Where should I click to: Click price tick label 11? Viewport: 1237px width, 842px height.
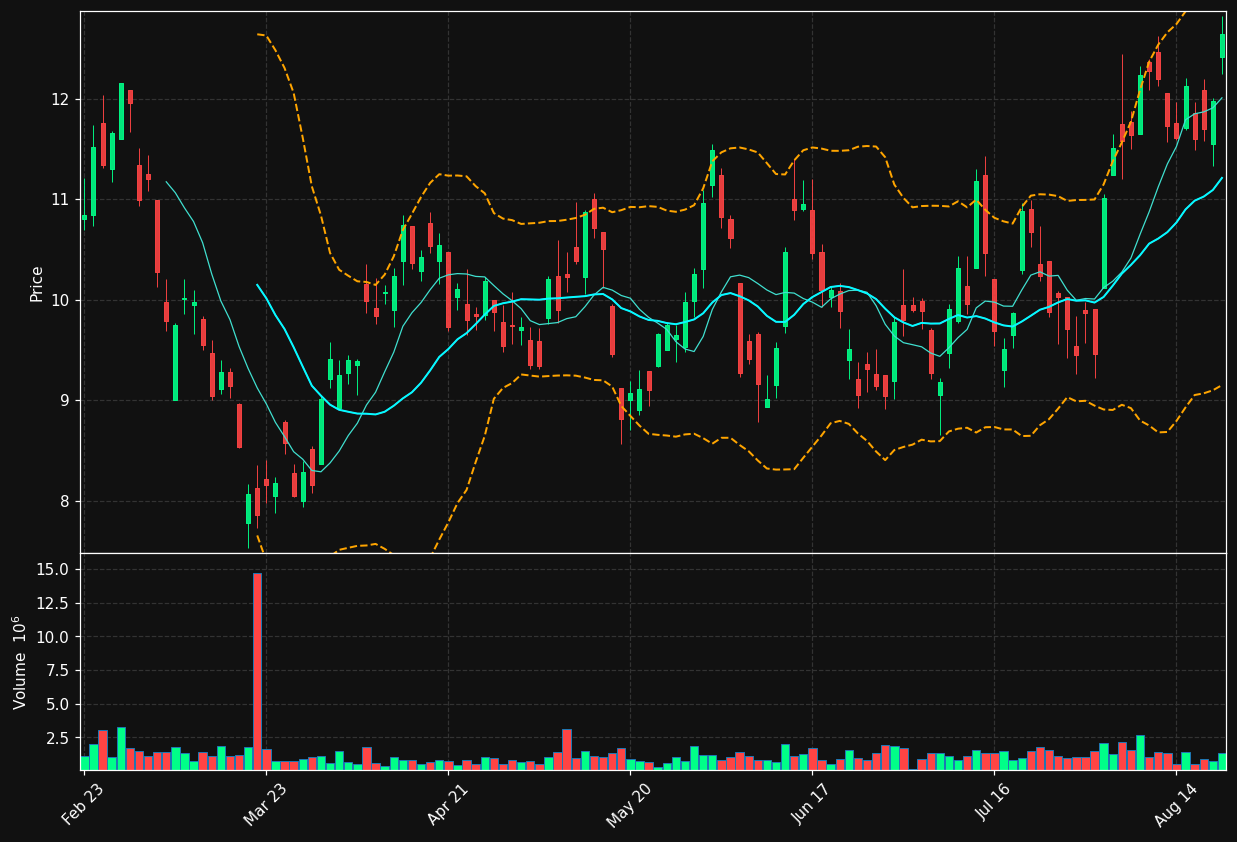pyautogui.click(x=60, y=200)
